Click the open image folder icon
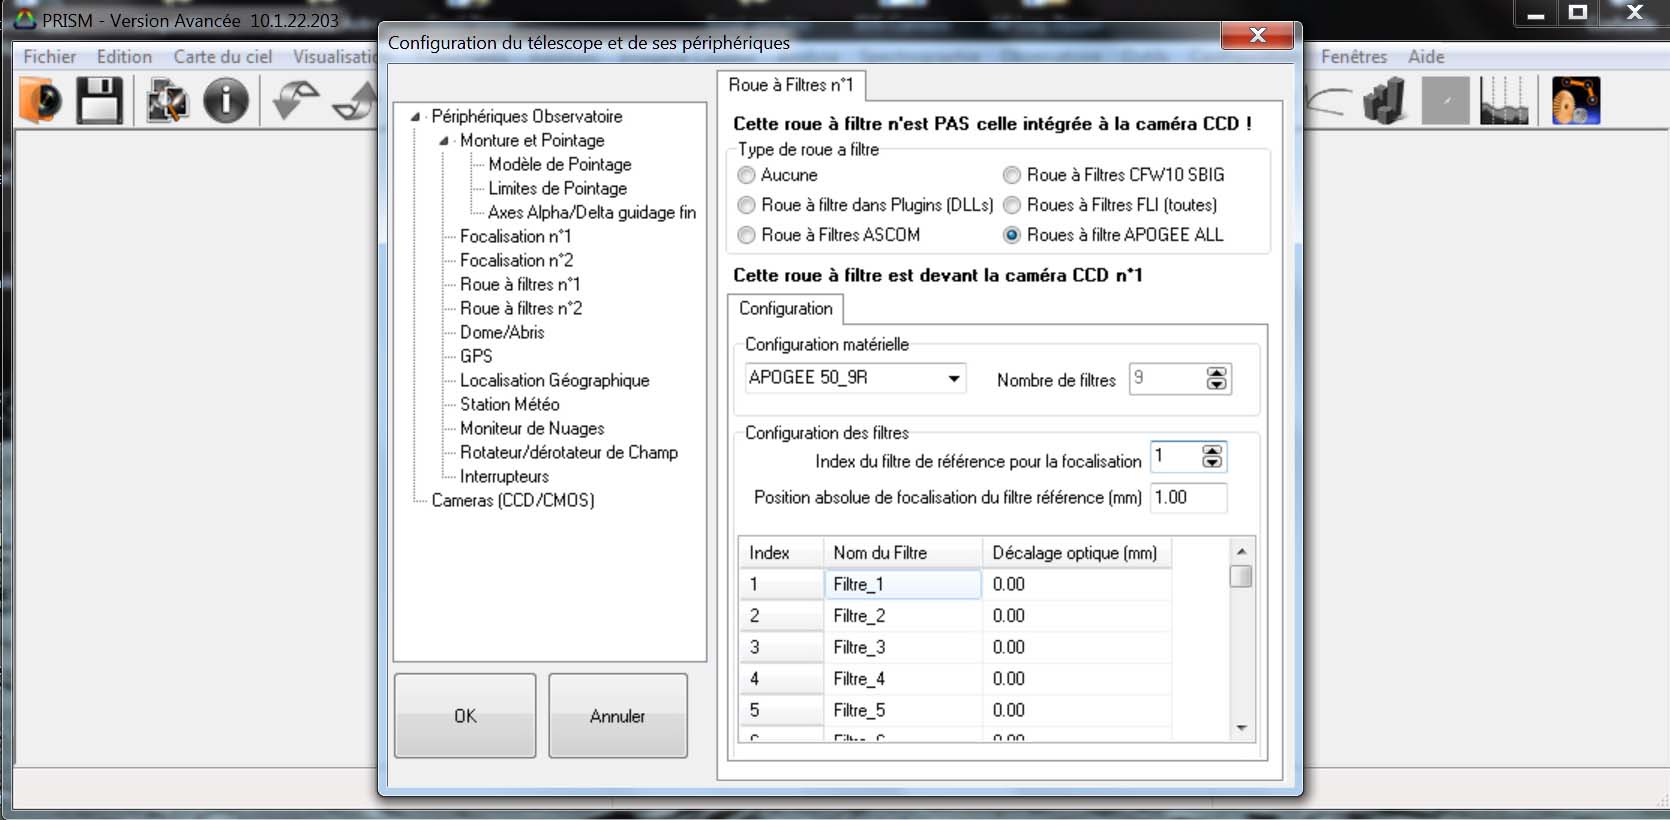The image size is (1670, 820). [x=40, y=101]
